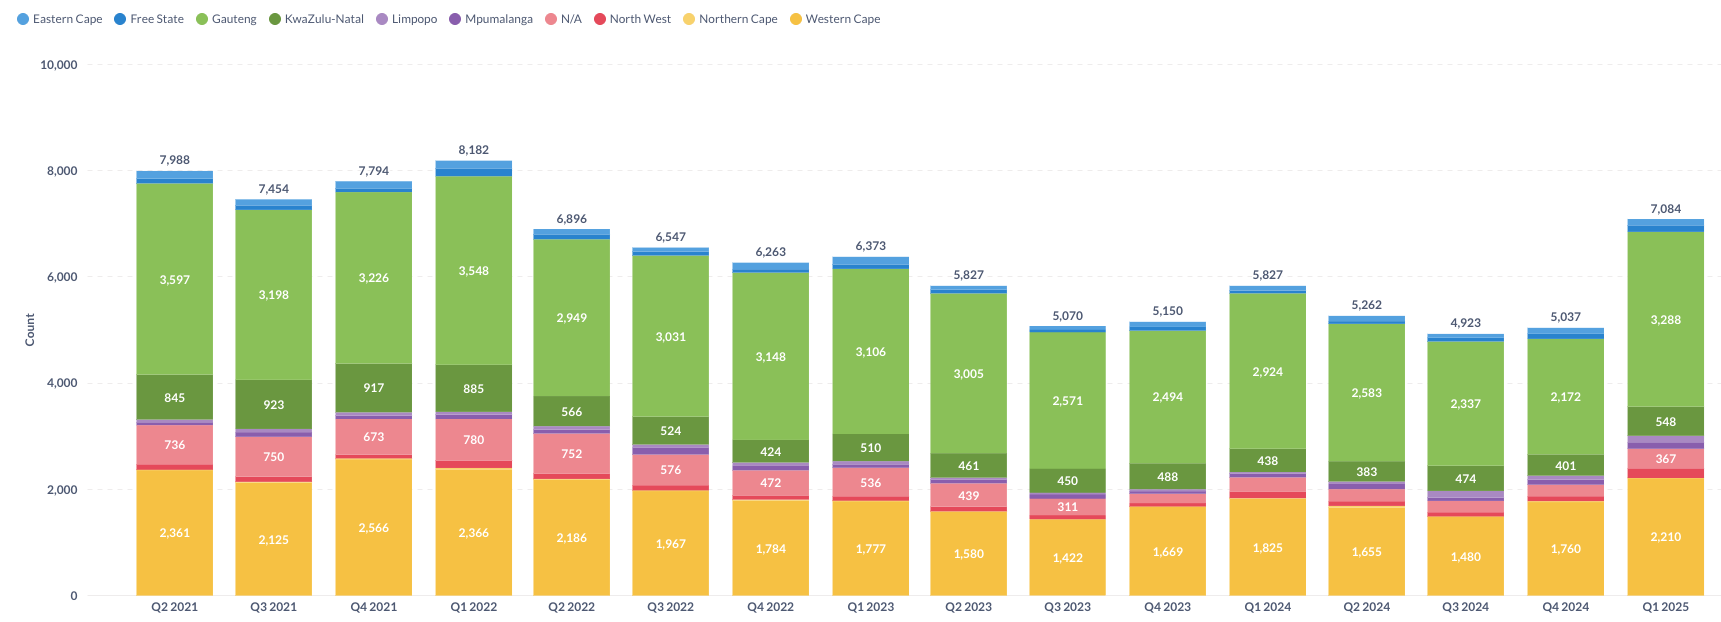The height and width of the screenshot is (622, 1721).
Task: Click Gauteng segment 3,597 in Q2 2021
Action: 174,279
